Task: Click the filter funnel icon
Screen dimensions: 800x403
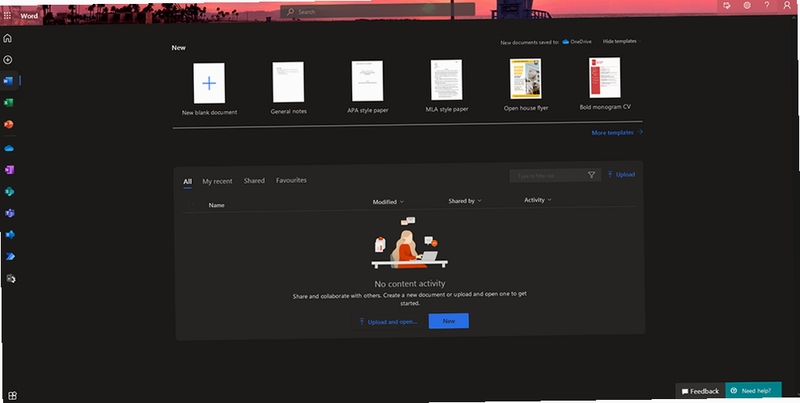Action: (x=591, y=175)
